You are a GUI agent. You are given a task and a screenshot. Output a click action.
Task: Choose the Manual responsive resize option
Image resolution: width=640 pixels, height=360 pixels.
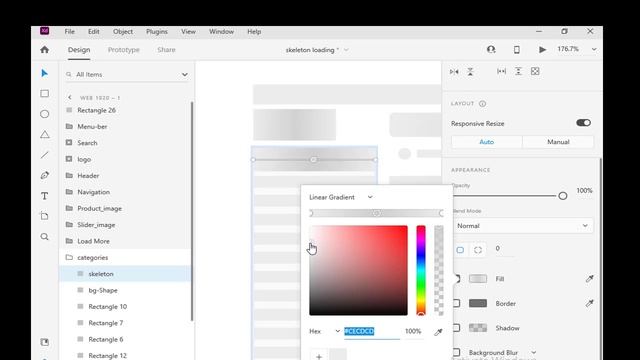(558, 142)
